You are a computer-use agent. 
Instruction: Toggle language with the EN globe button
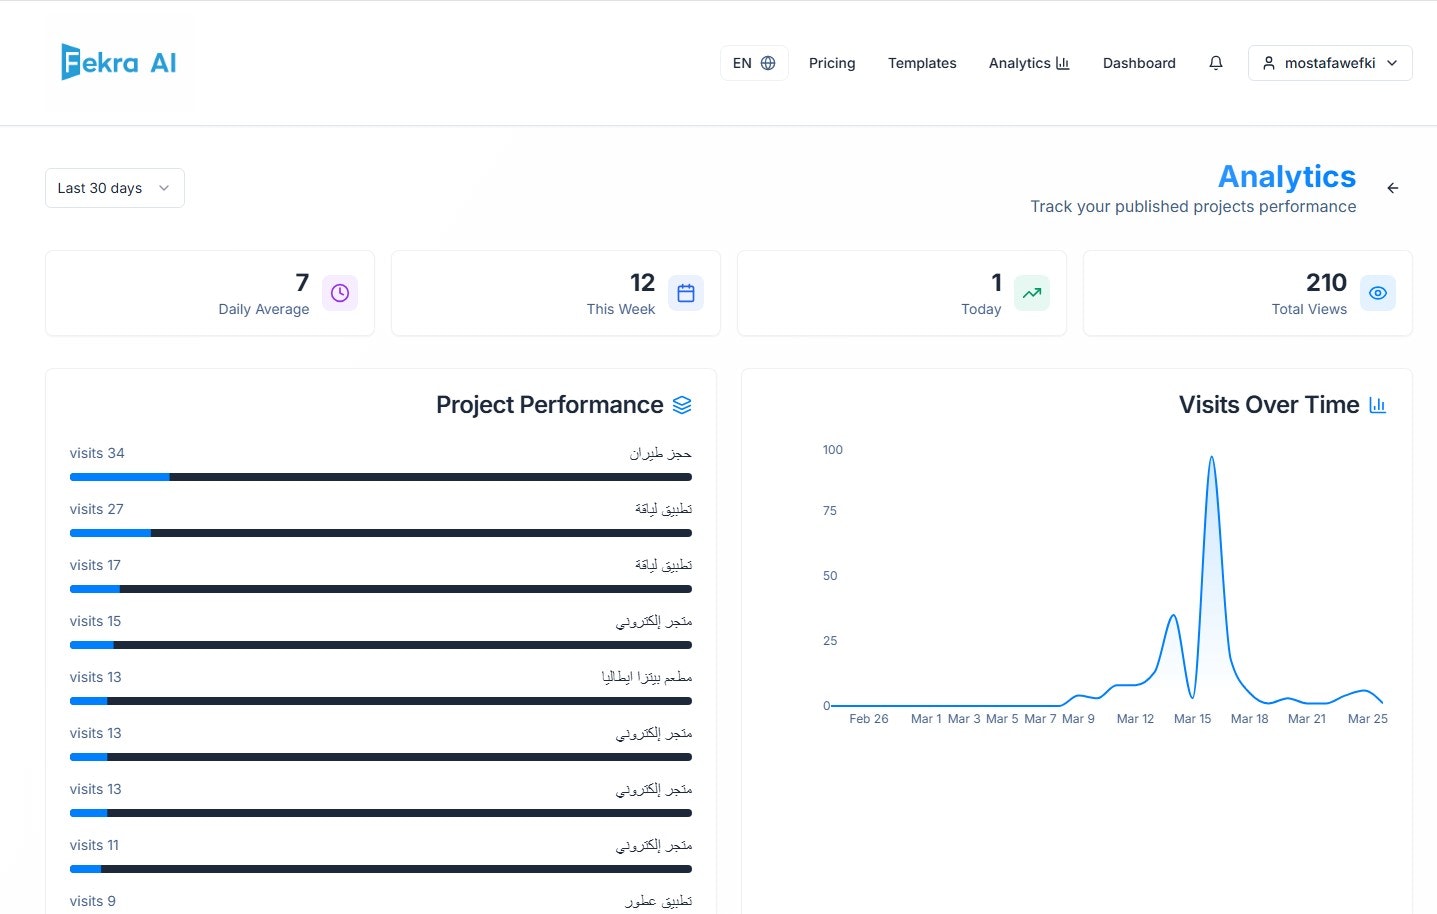click(754, 63)
